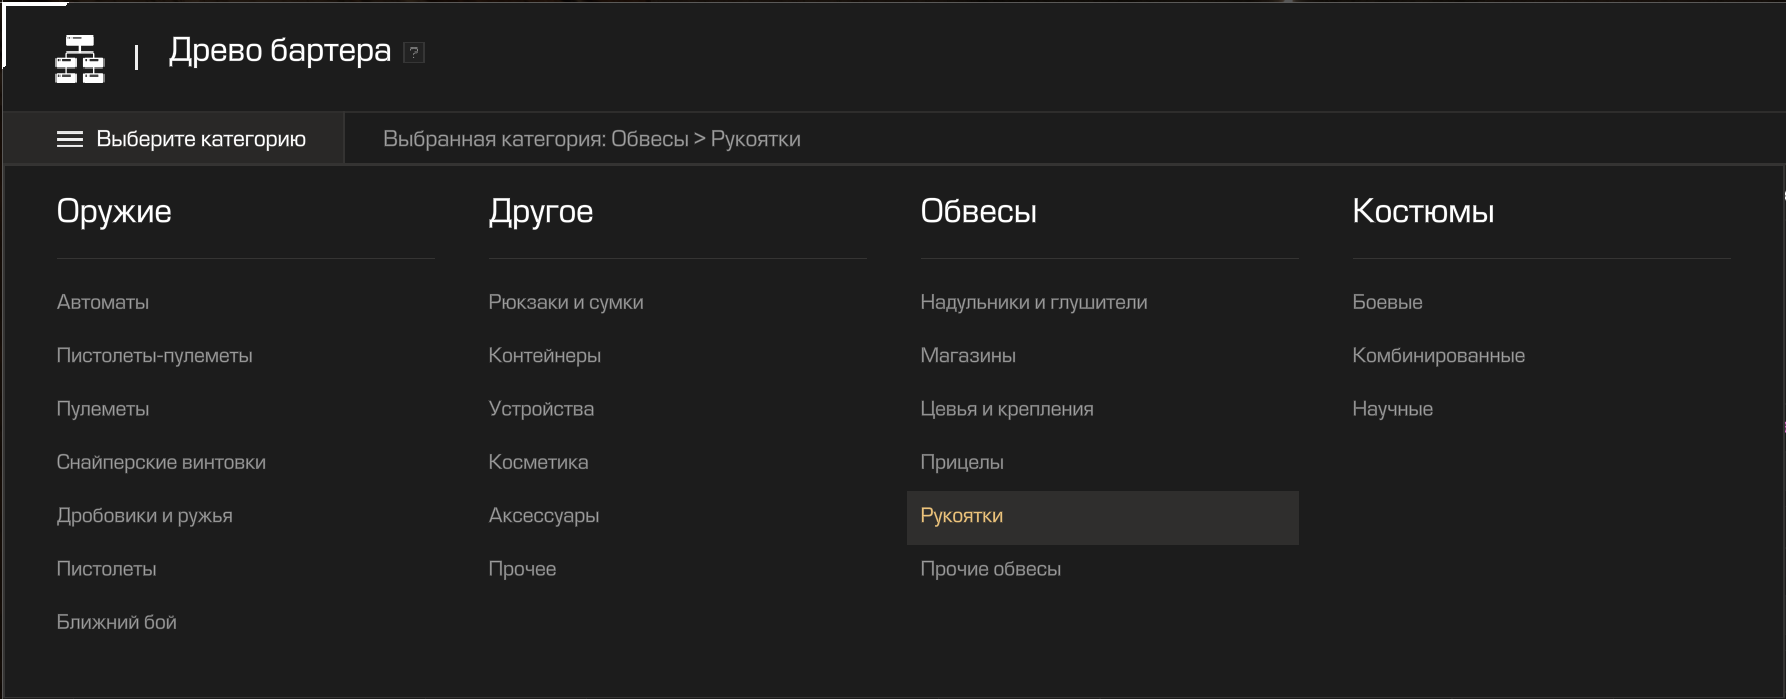This screenshot has width=1786, height=699.
Task: Select Дробовики и ружья
Action: tap(144, 516)
